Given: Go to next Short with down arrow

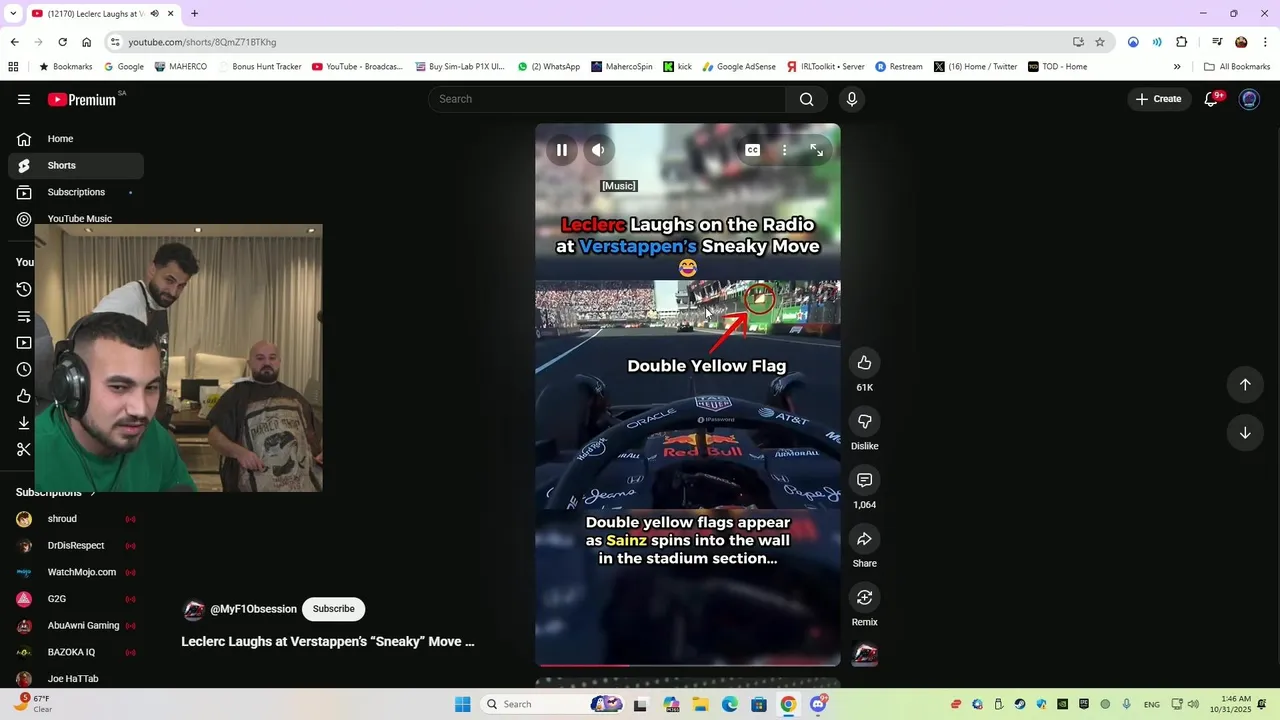Looking at the screenshot, I should [x=1245, y=433].
